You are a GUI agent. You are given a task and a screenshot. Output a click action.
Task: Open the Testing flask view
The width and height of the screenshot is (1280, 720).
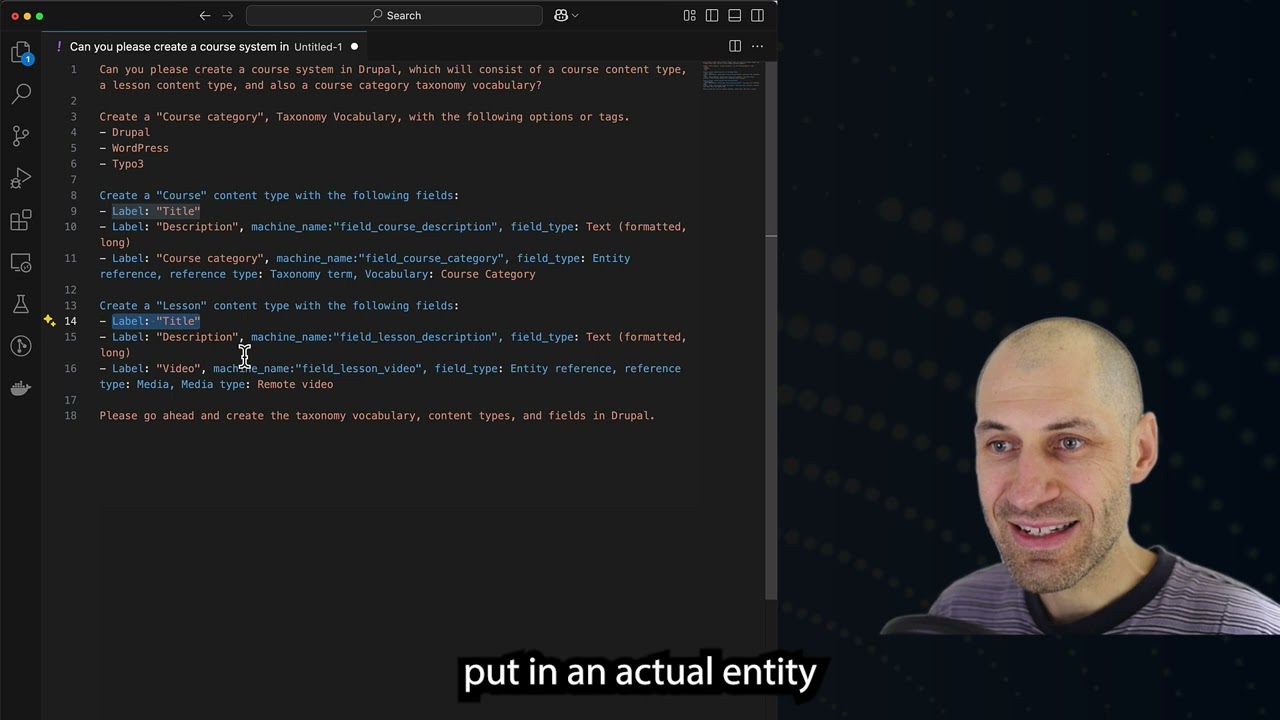(21, 304)
